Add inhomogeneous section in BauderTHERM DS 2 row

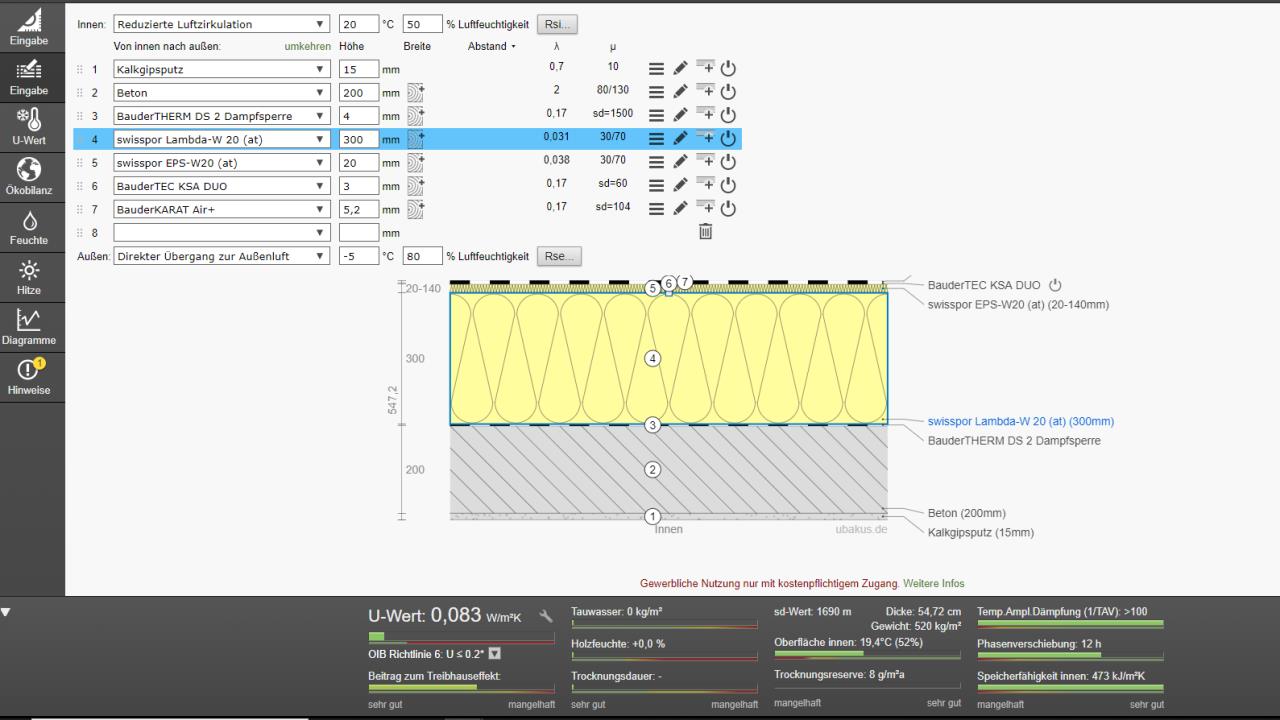[x=417, y=116]
